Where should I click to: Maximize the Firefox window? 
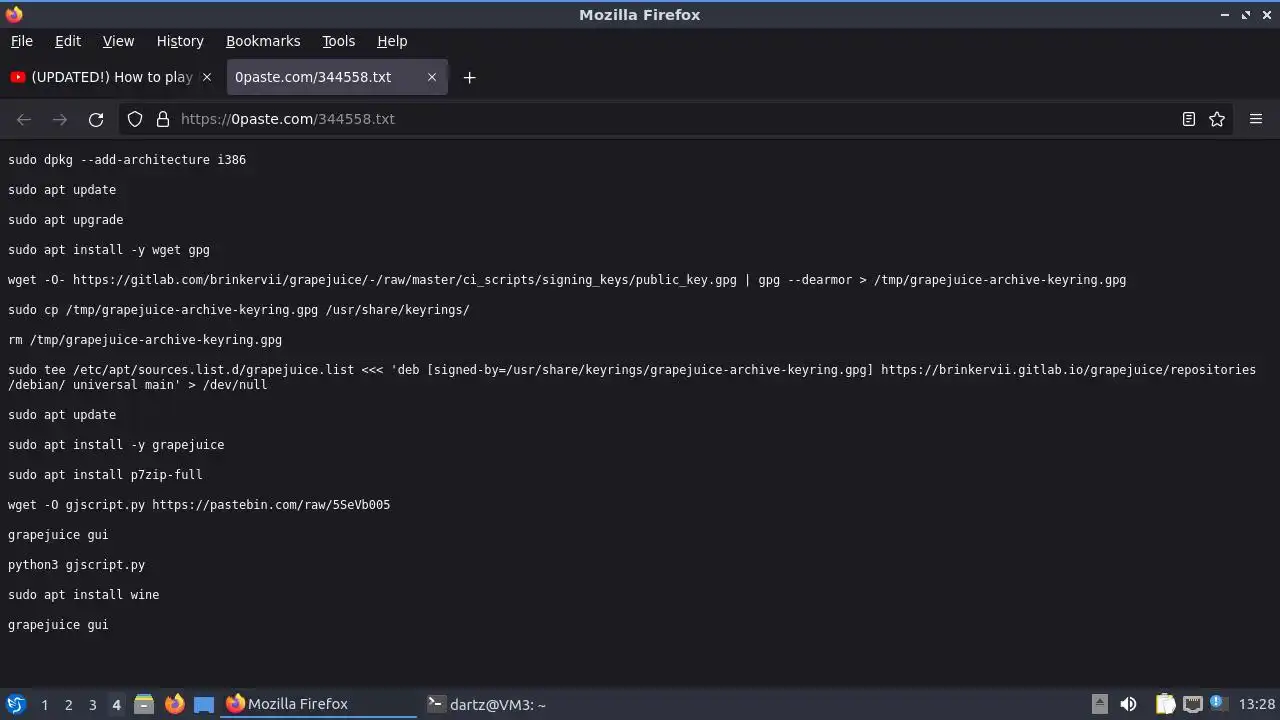[1246, 15]
